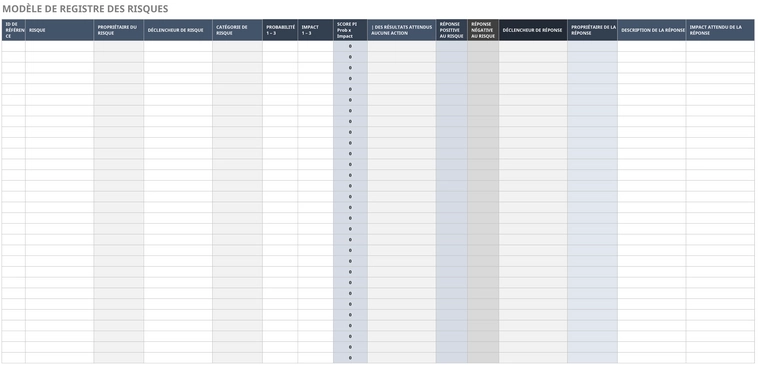
Task: Select the Réponse positive au risque header
Action: pyautogui.click(x=452, y=30)
